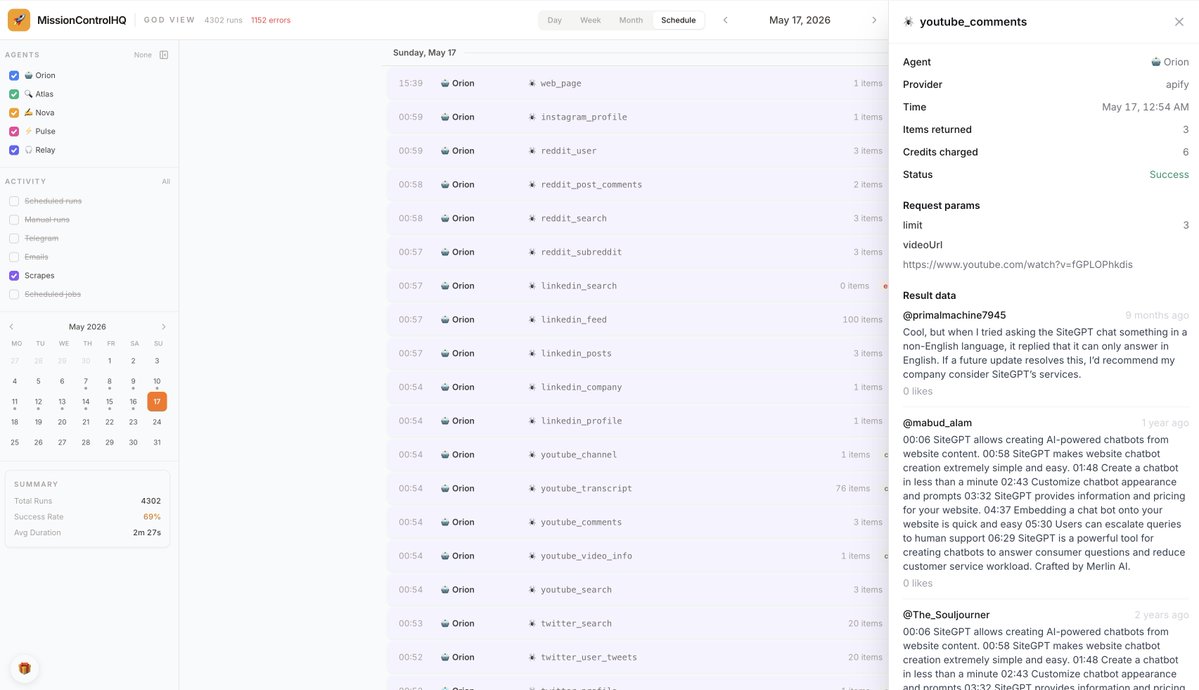Viewport: 1199px width, 690px height.
Task: Uncheck the Pulse agent checkbox
Action: click(14, 132)
